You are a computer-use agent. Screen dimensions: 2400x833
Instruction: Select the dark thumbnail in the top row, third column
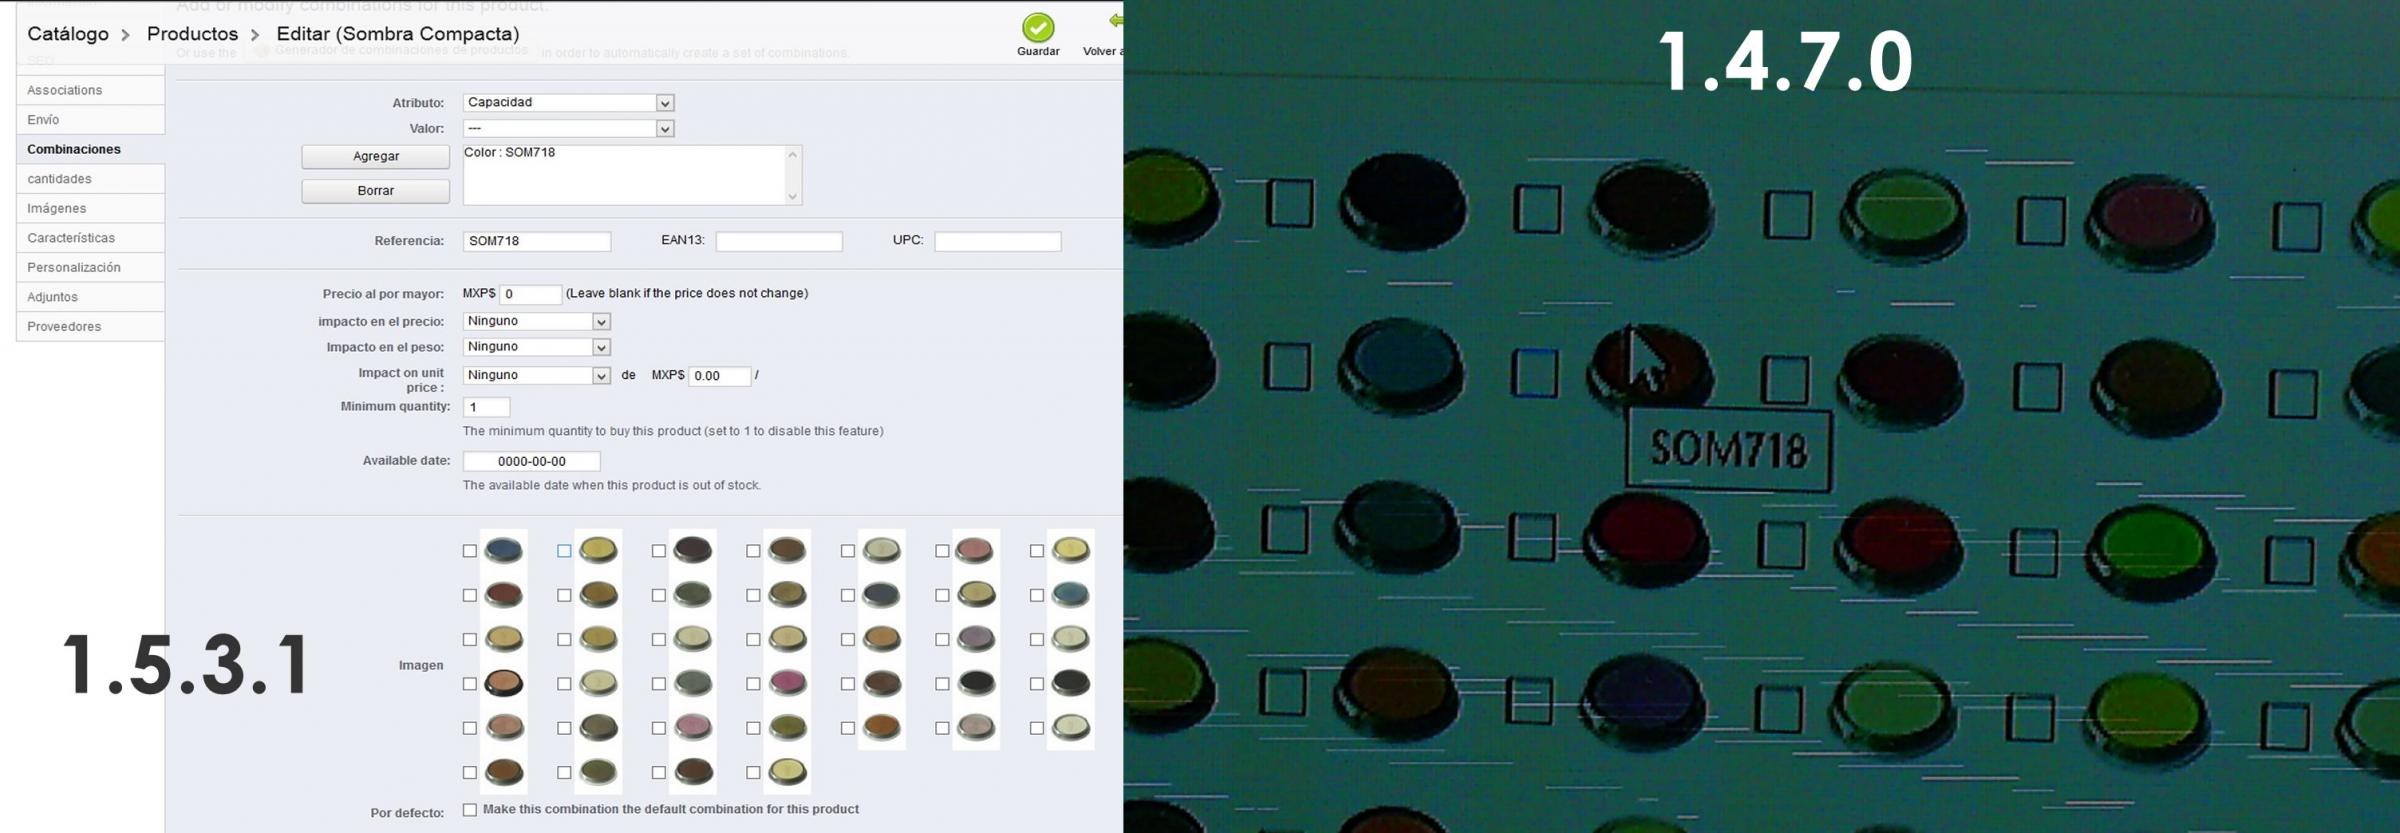[x=692, y=550]
